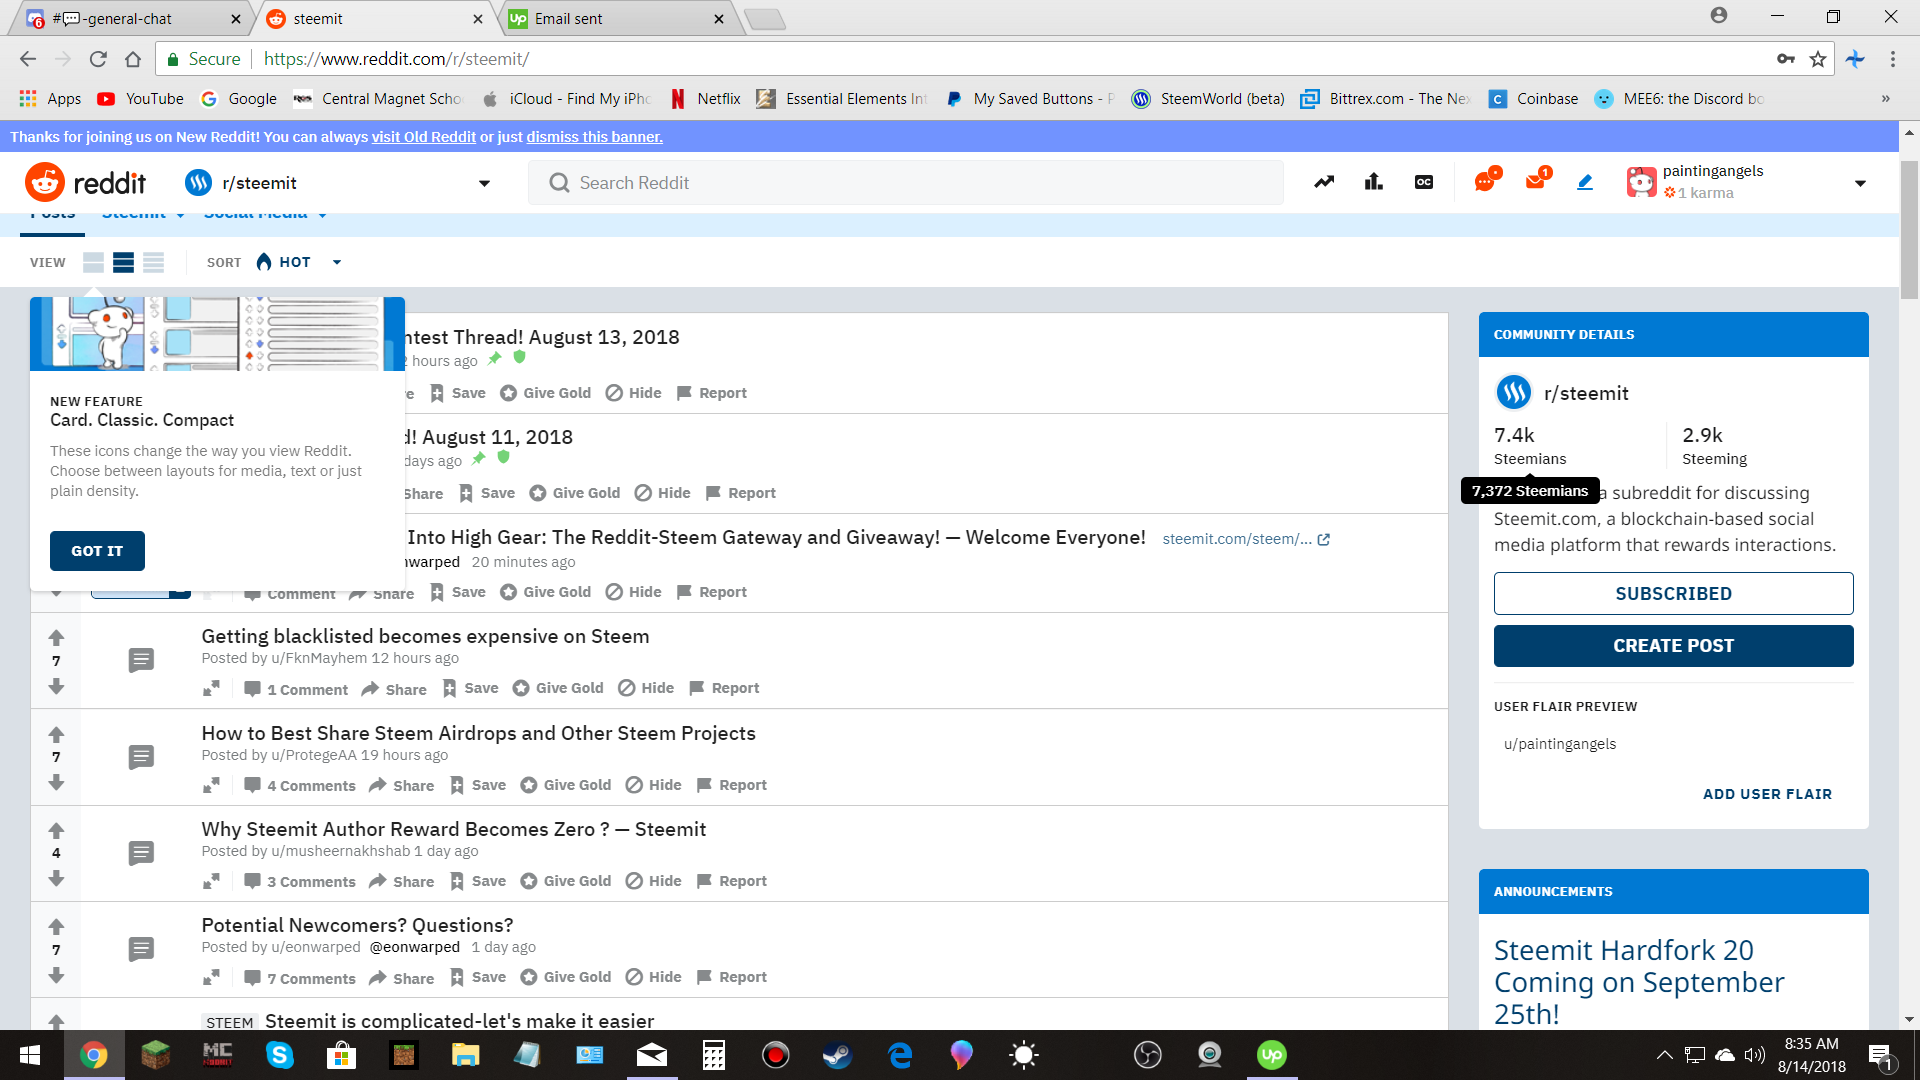Open the mail inbox icon
This screenshot has height=1080, width=1920.
[1536, 181]
